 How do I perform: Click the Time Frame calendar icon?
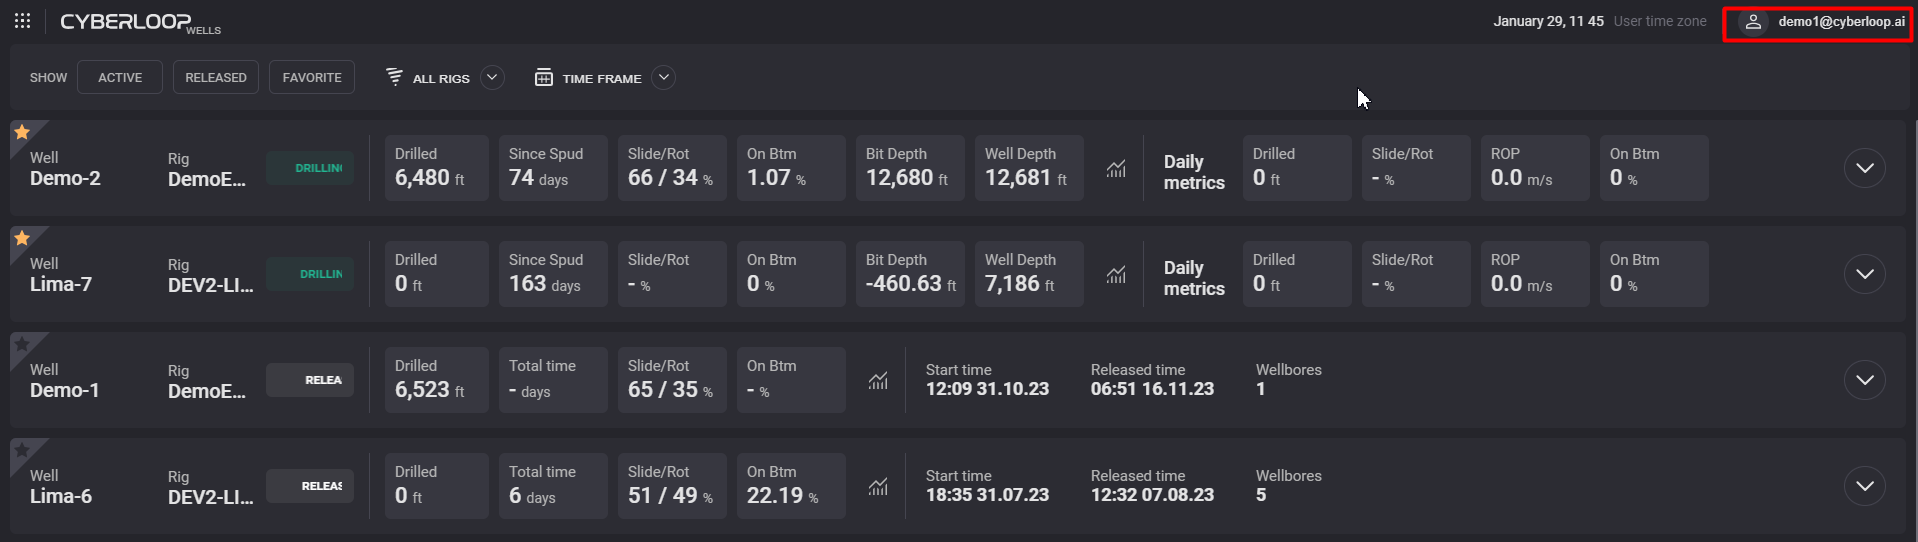(544, 77)
